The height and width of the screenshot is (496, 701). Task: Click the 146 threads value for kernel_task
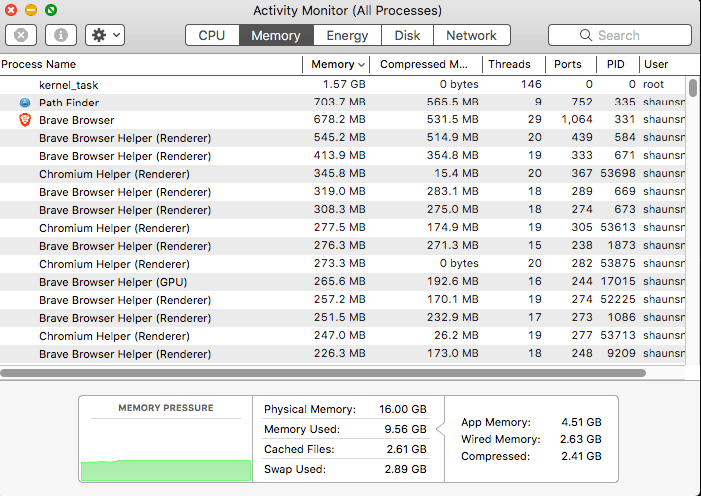point(531,85)
